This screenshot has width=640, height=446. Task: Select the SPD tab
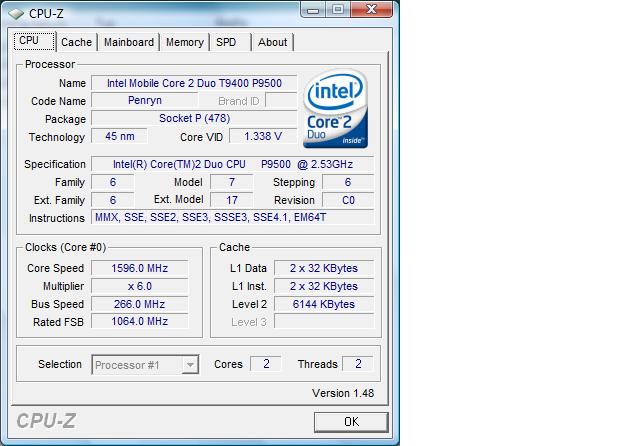(227, 42)
